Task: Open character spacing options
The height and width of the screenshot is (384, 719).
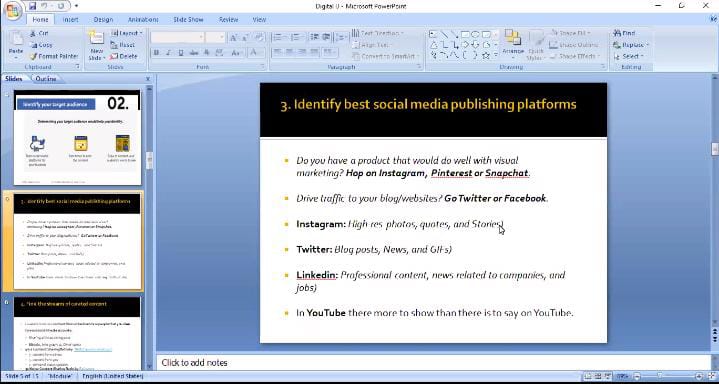Action: [219, 53]
